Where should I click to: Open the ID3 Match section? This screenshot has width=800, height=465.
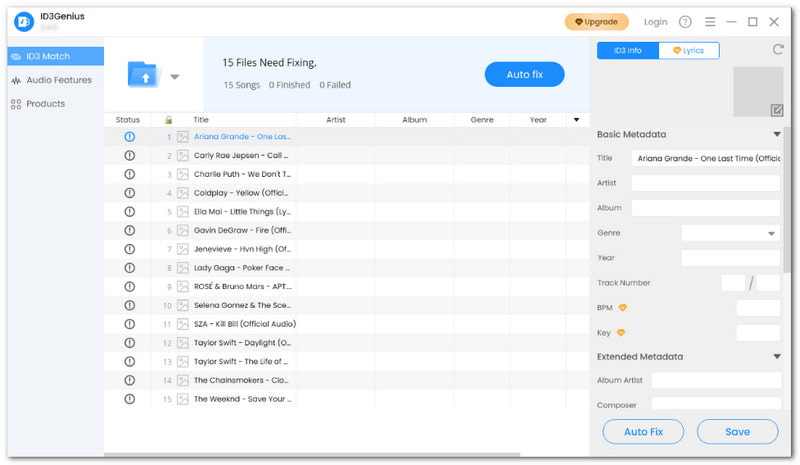click(55, 56)
